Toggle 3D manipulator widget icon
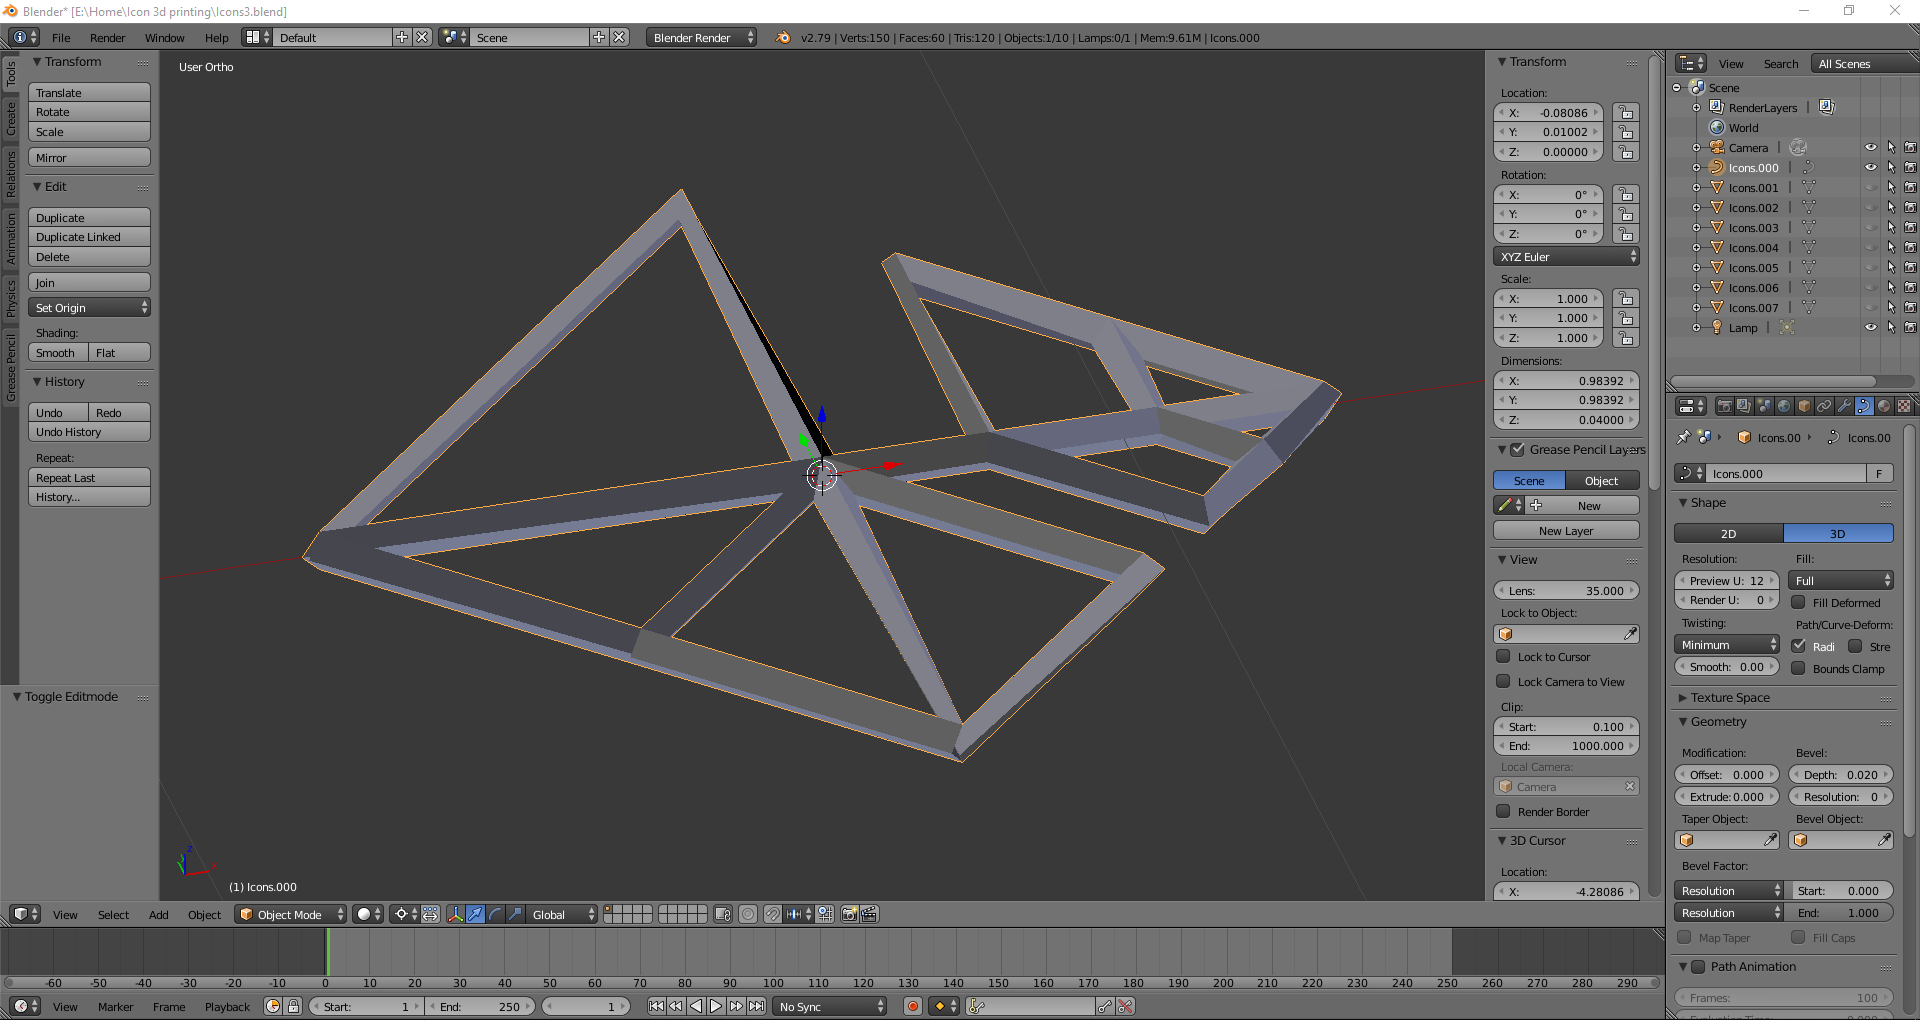The width and height of the screenshot is (1920, 1020). coord(455,914)
